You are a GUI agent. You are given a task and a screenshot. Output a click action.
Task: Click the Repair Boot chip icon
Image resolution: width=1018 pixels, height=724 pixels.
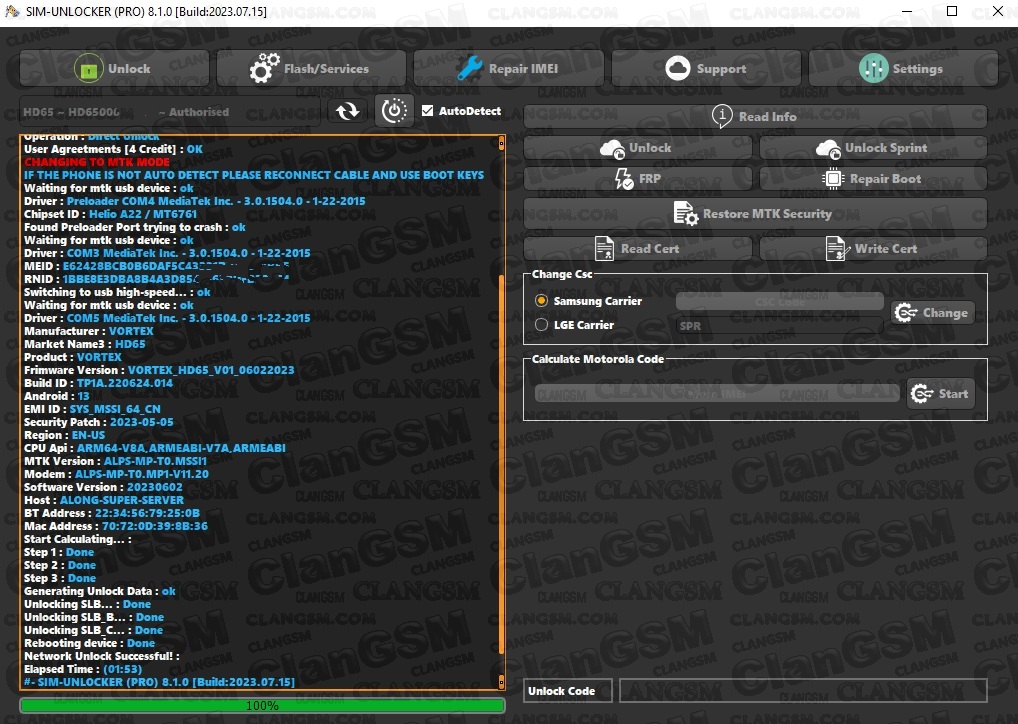coord(832,179)
